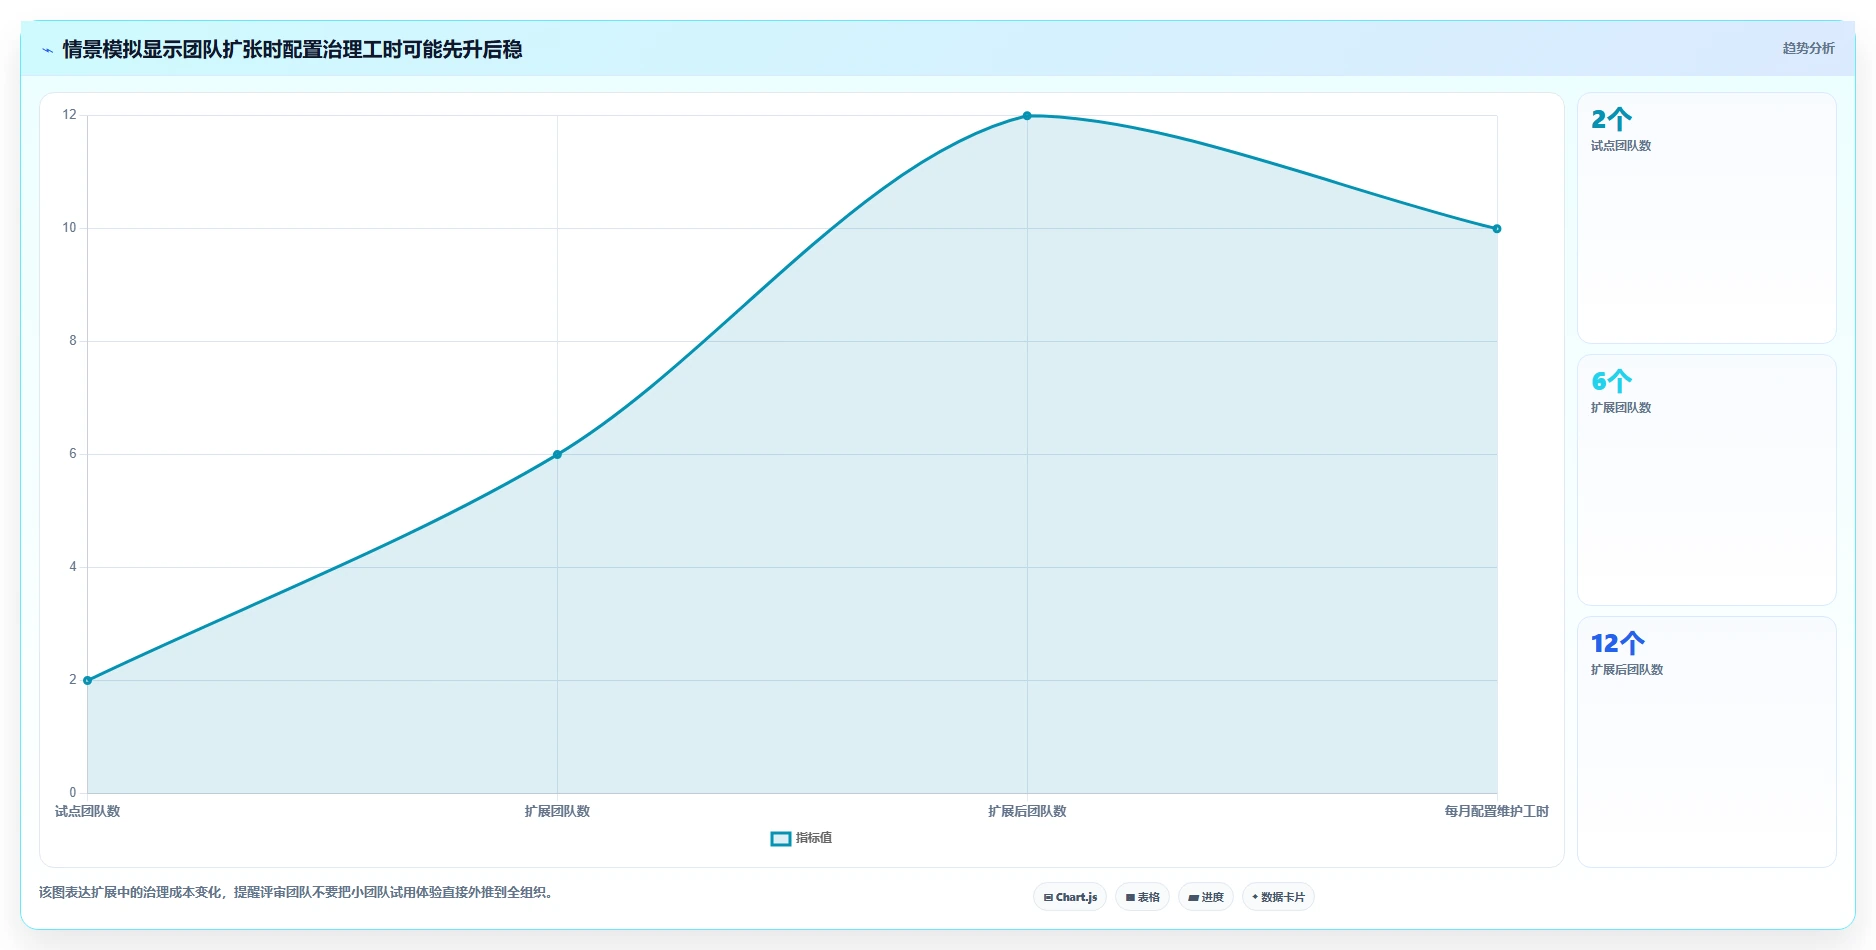Select the peak data point at 12

coord(1027,116)
